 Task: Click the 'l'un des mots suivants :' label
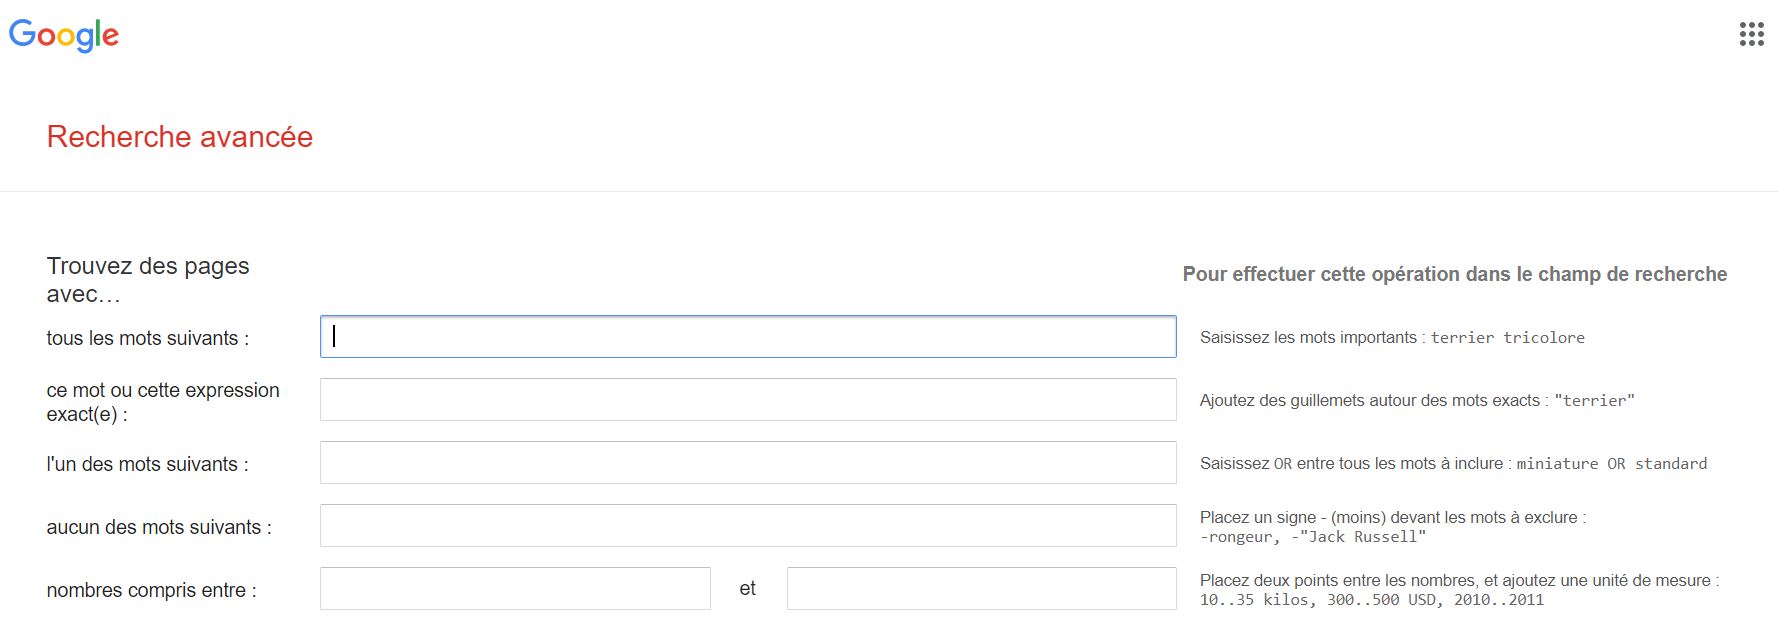pyautogui.click(x=147, y=464)
